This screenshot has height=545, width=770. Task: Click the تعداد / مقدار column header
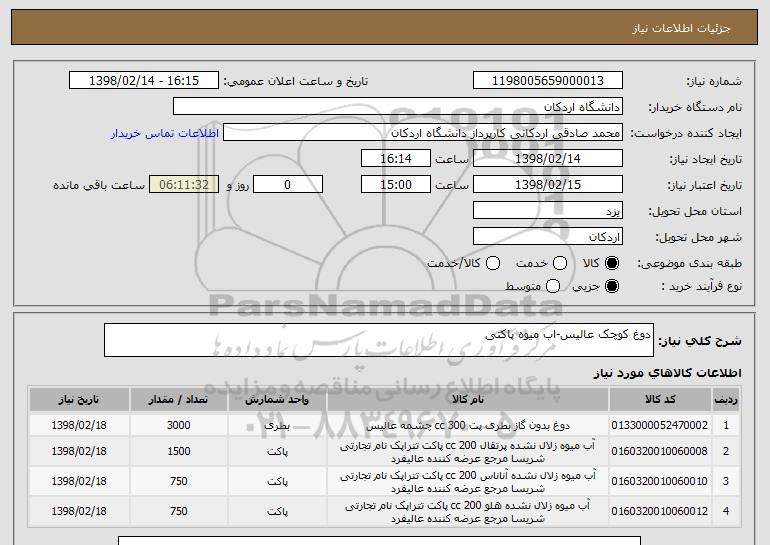point(178,400)
